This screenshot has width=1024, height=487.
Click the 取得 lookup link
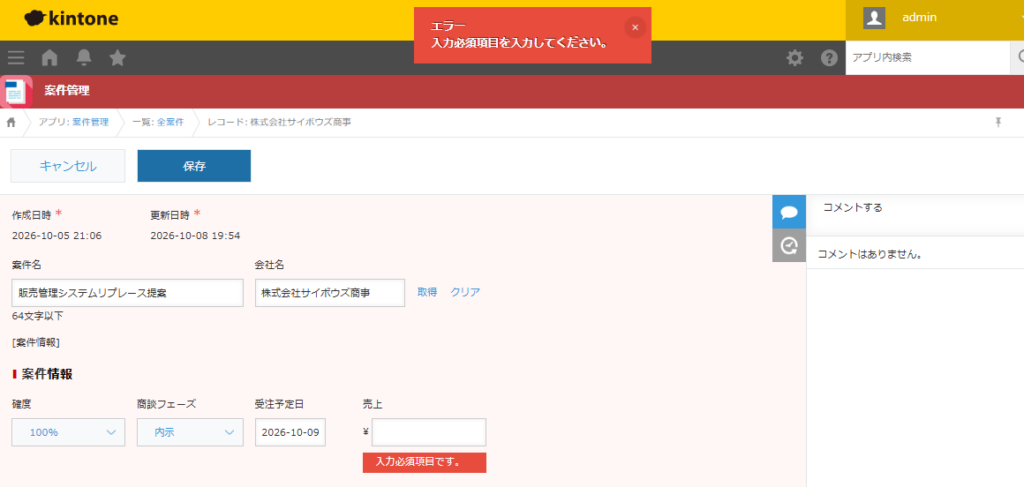pyautogui.click(x=427, y=292)
